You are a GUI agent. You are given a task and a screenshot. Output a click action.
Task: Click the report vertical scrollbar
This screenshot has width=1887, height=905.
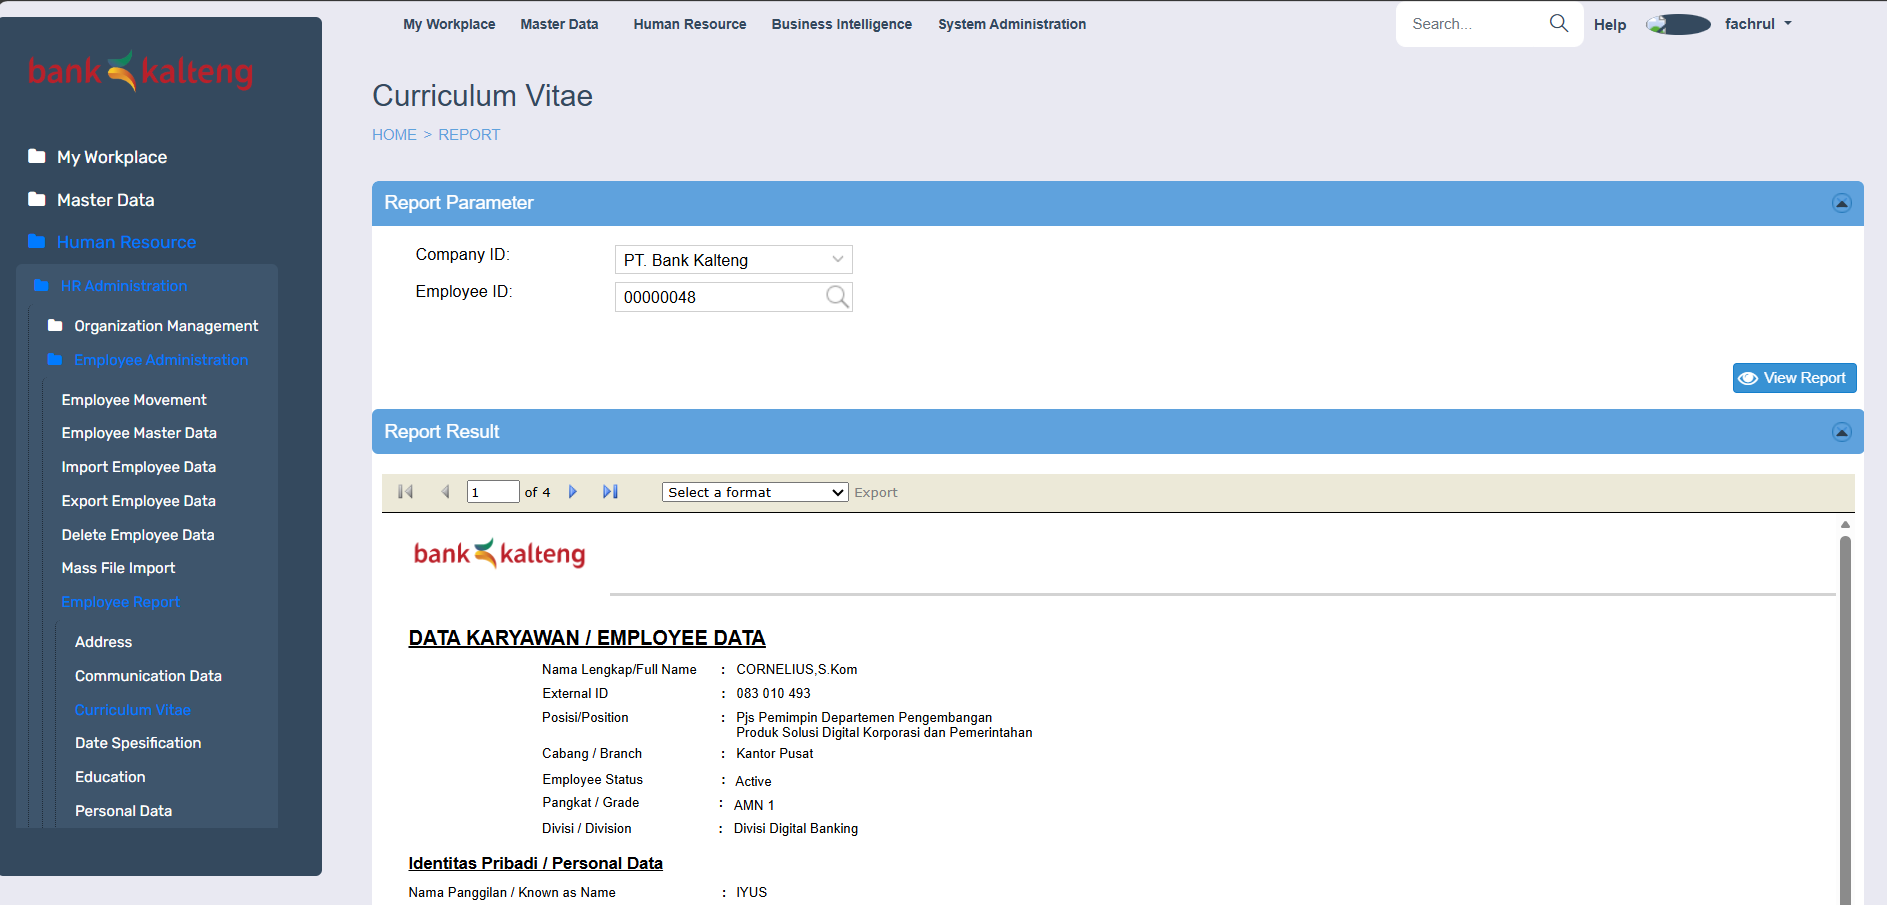tap(1845, 700)
